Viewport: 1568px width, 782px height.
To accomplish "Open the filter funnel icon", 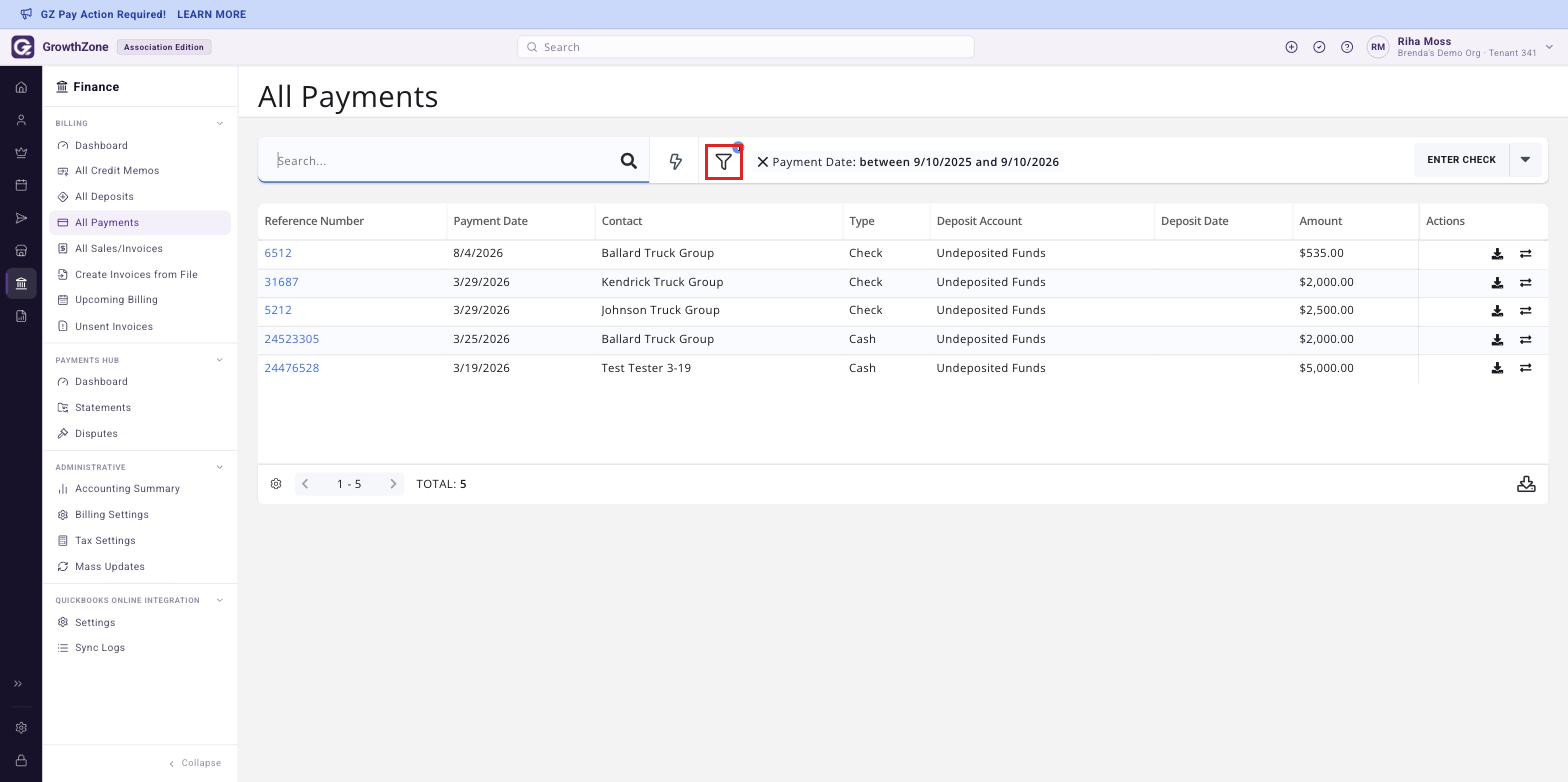I will point(724,162).
